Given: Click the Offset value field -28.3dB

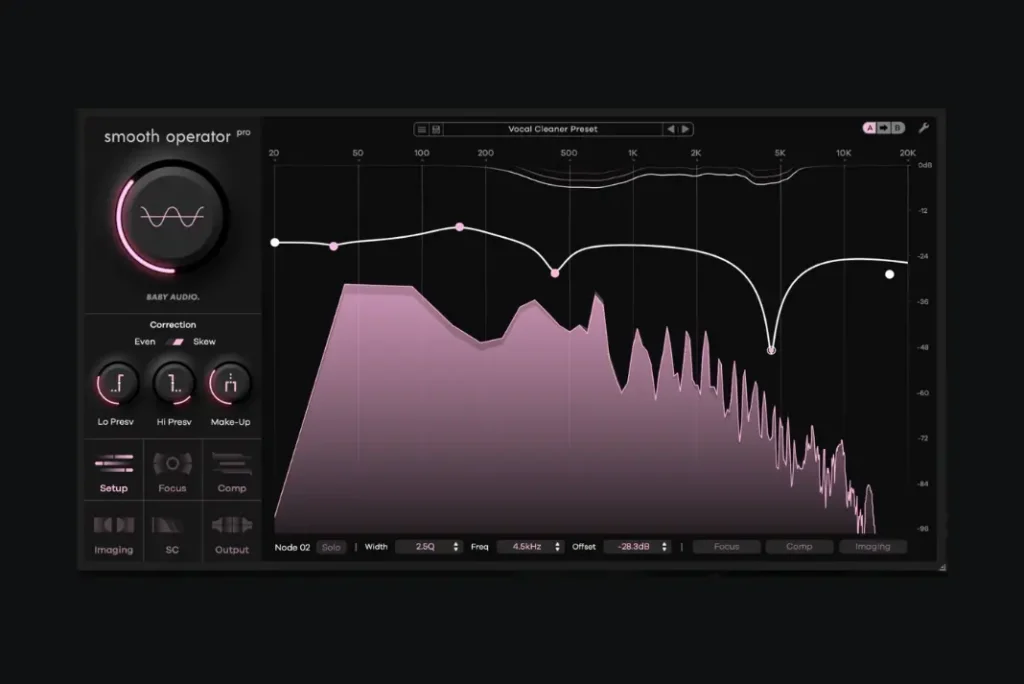Looking at the screenshot, I should pos(633,547).
